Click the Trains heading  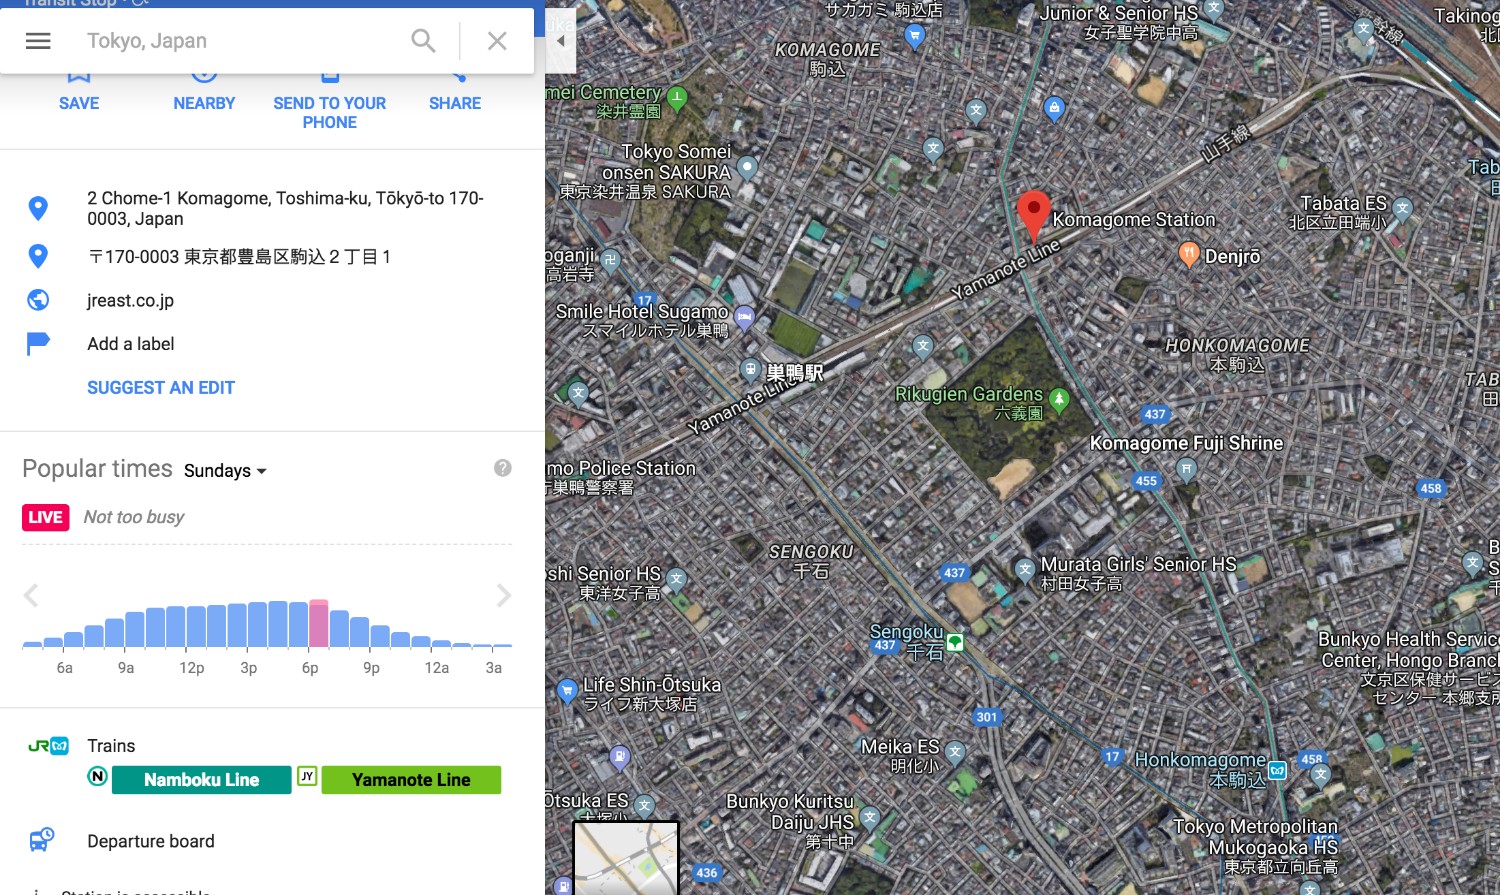click(x=111, y=746)
